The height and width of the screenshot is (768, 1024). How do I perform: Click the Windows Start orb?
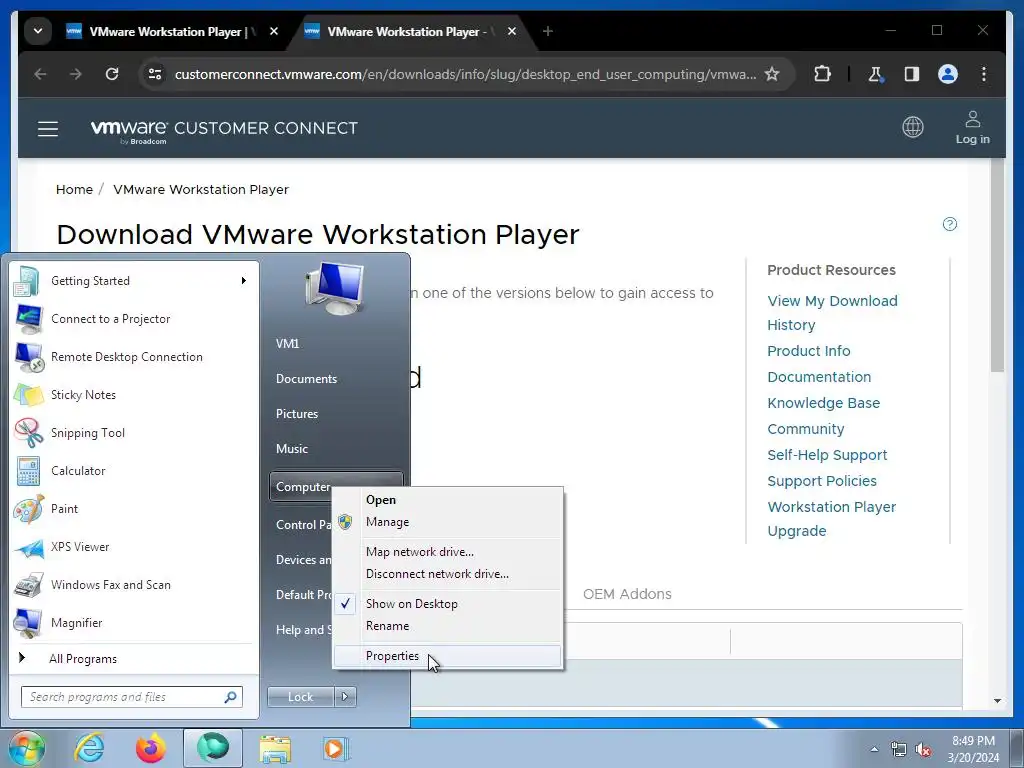[26, 748]
